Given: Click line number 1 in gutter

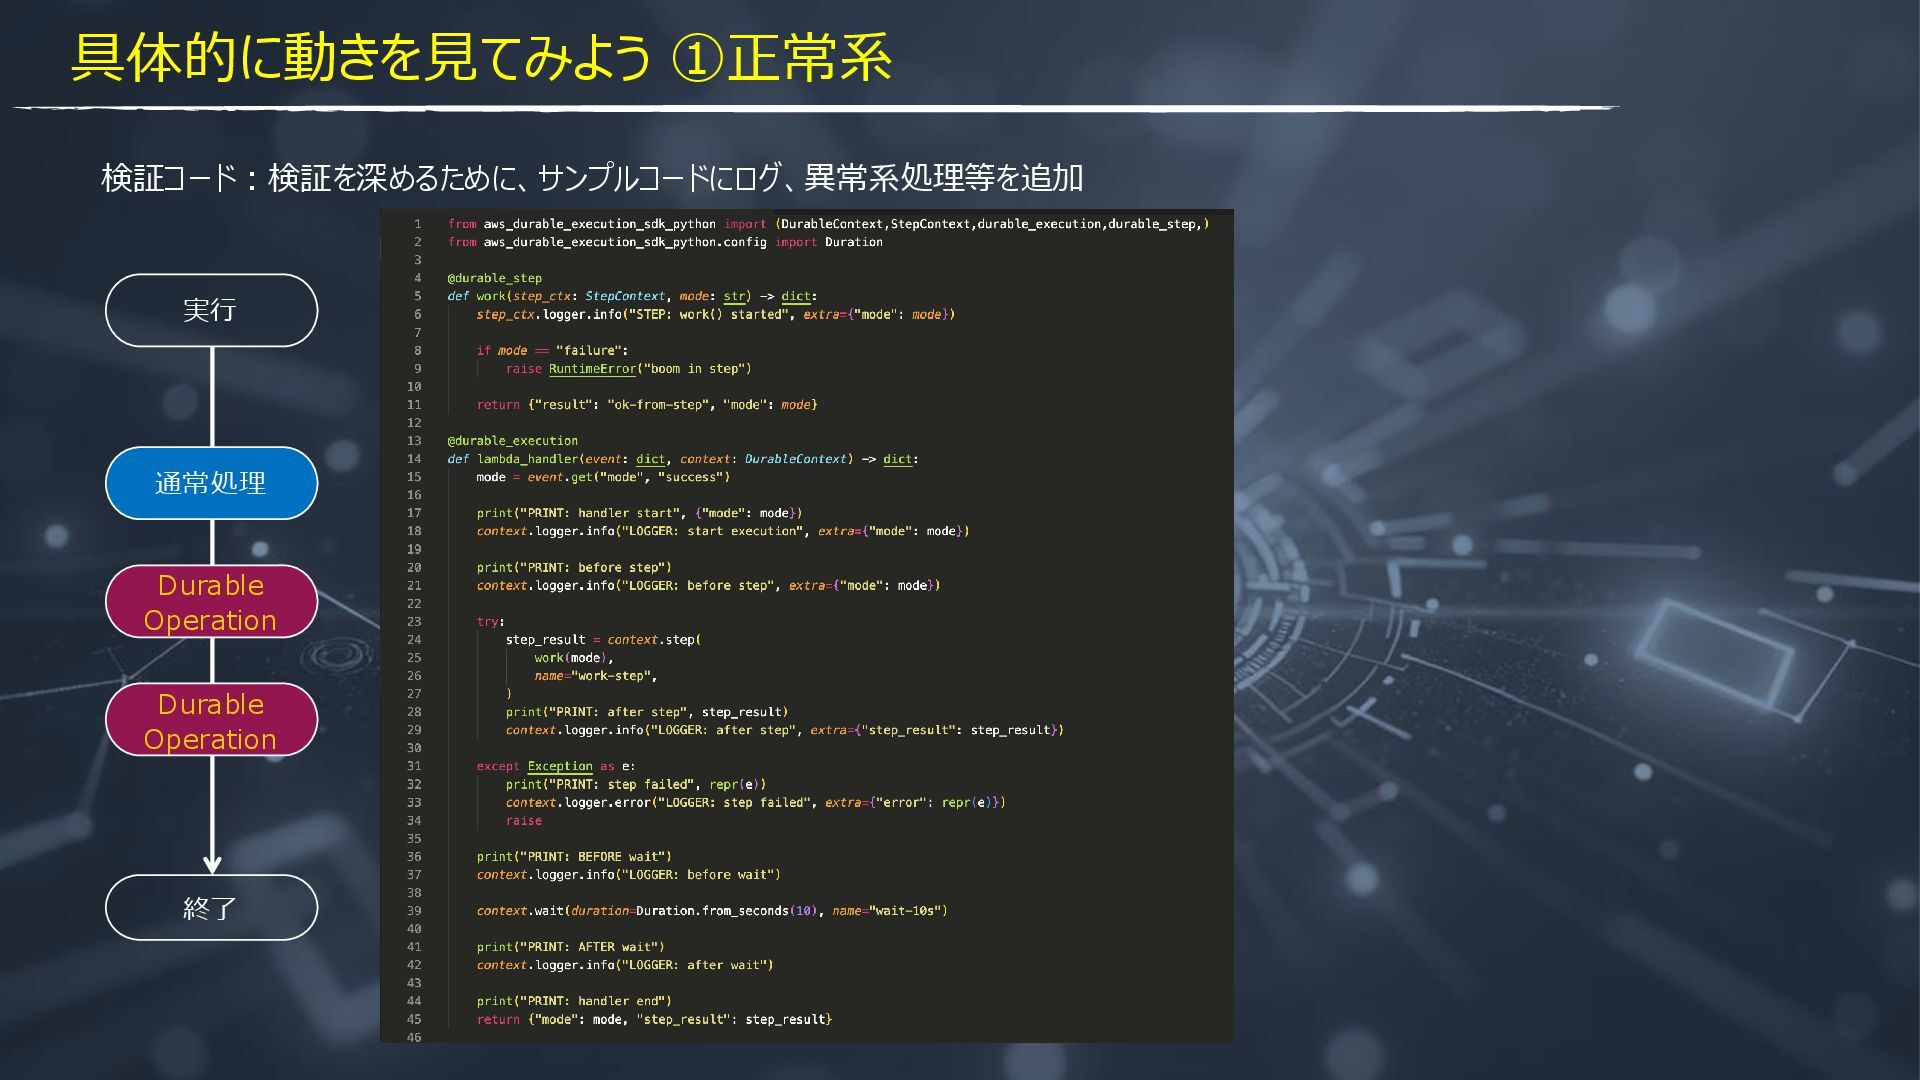Looking at the screenshot, I should [418, 224].
